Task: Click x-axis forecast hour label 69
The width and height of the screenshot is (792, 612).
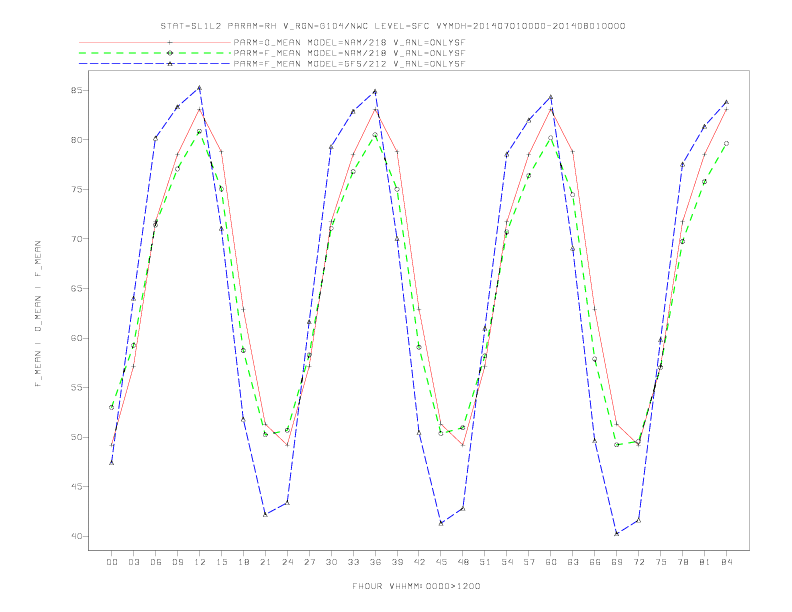Action: (x=617, y=562)
